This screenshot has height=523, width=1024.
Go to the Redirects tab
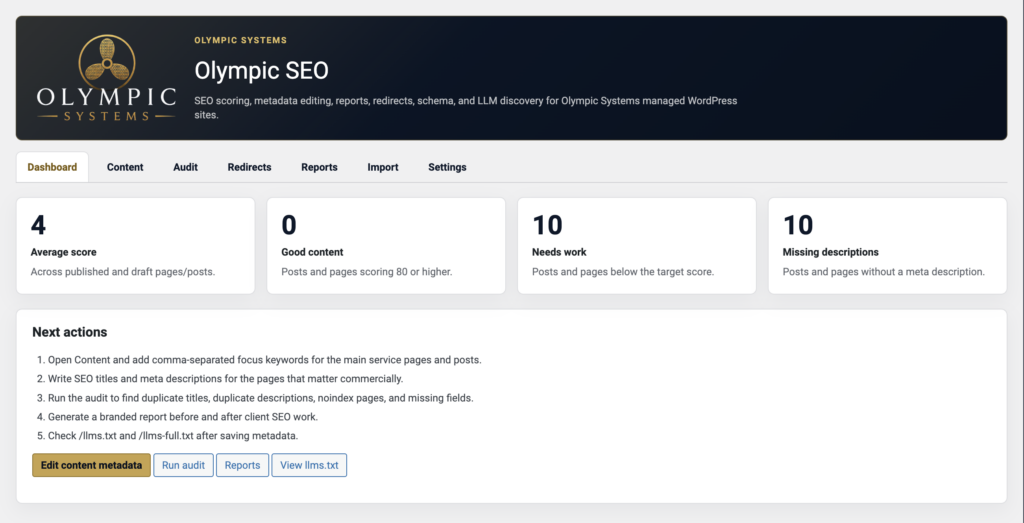pos(249,167)
